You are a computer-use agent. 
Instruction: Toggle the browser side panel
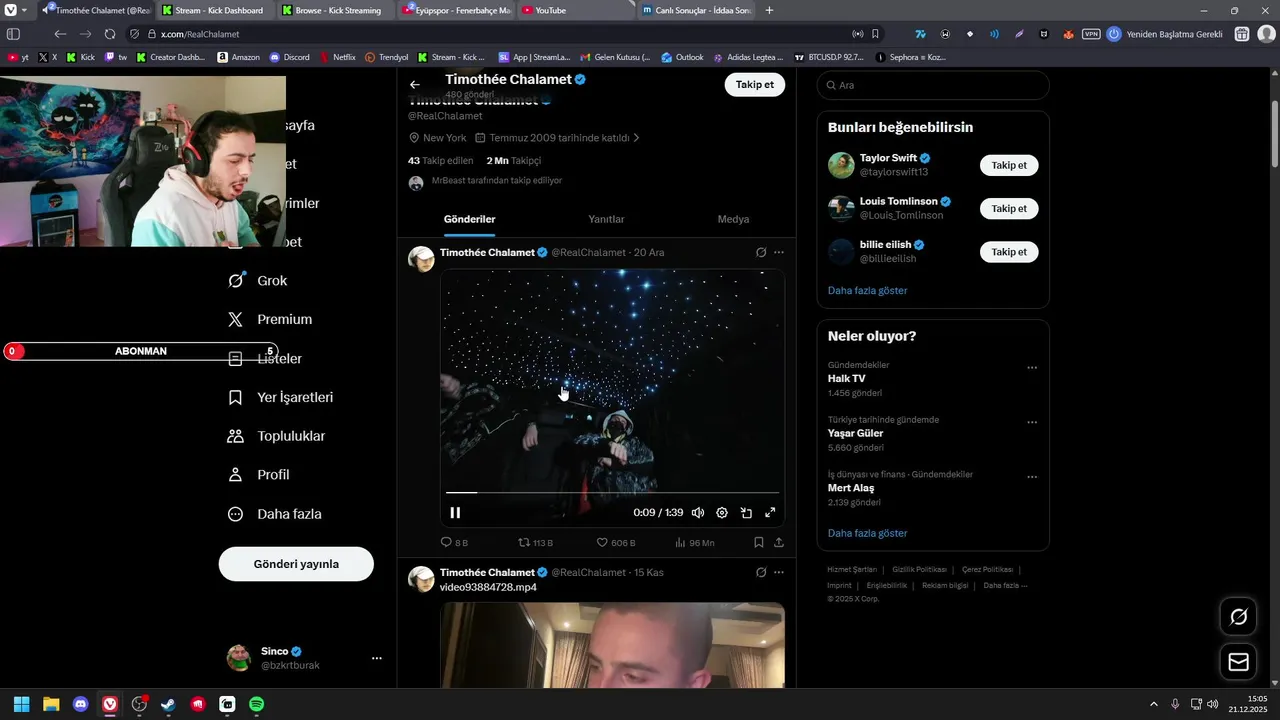(x=14, y=34)
